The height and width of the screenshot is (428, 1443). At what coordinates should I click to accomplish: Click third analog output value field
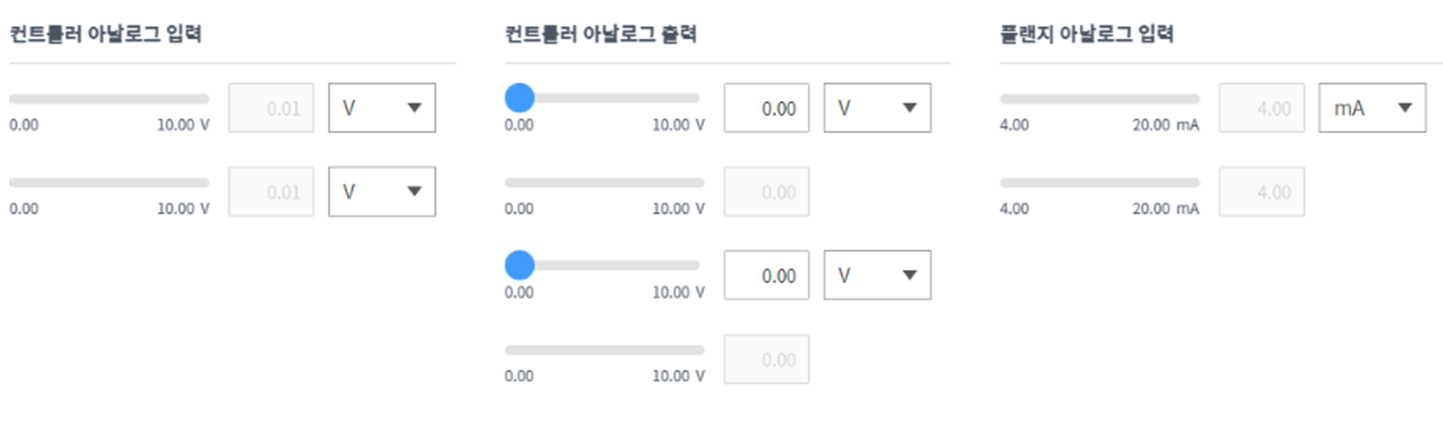point(766,276)
